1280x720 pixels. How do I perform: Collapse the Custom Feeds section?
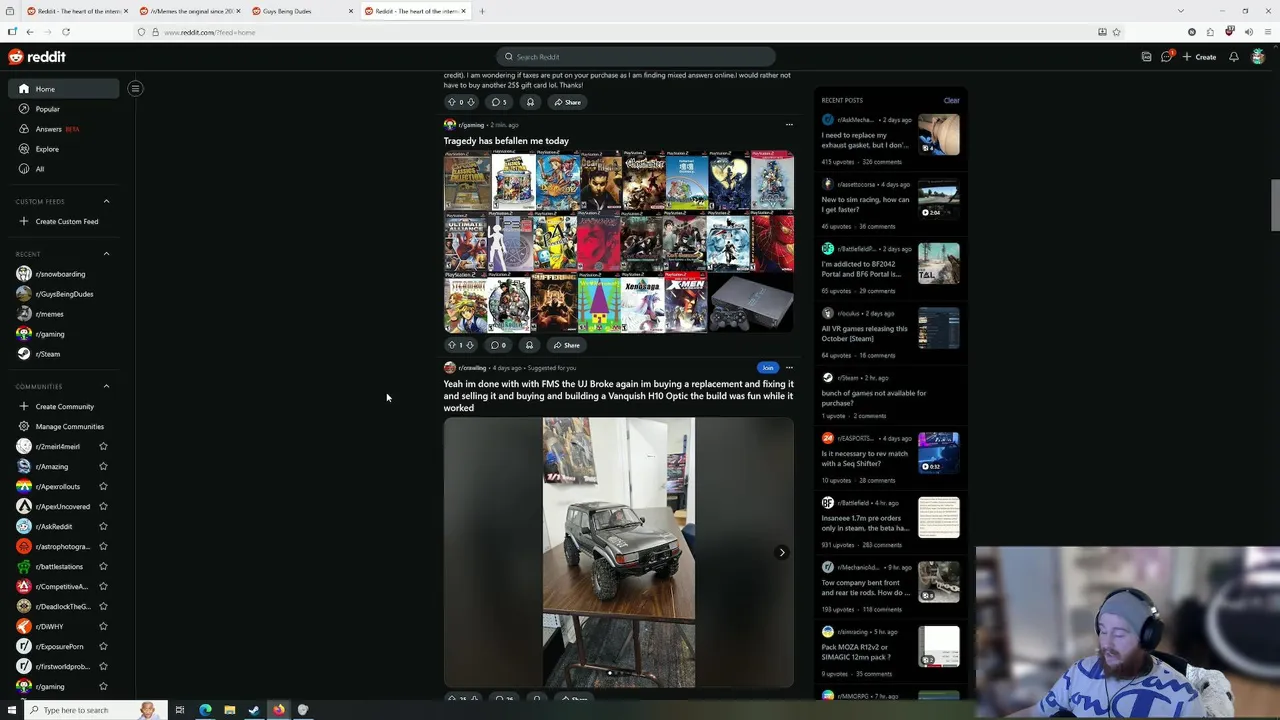[x=106, y=201]
